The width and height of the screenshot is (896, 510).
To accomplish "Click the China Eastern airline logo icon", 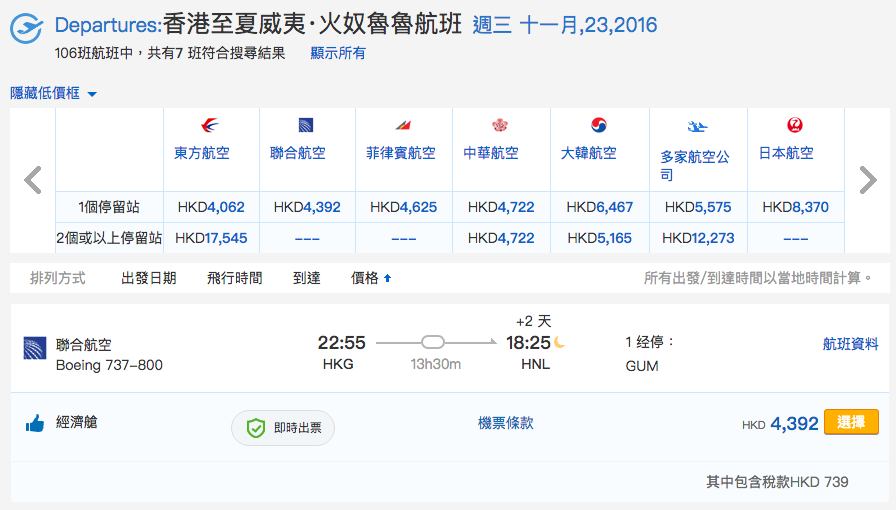I will (210, 125).
